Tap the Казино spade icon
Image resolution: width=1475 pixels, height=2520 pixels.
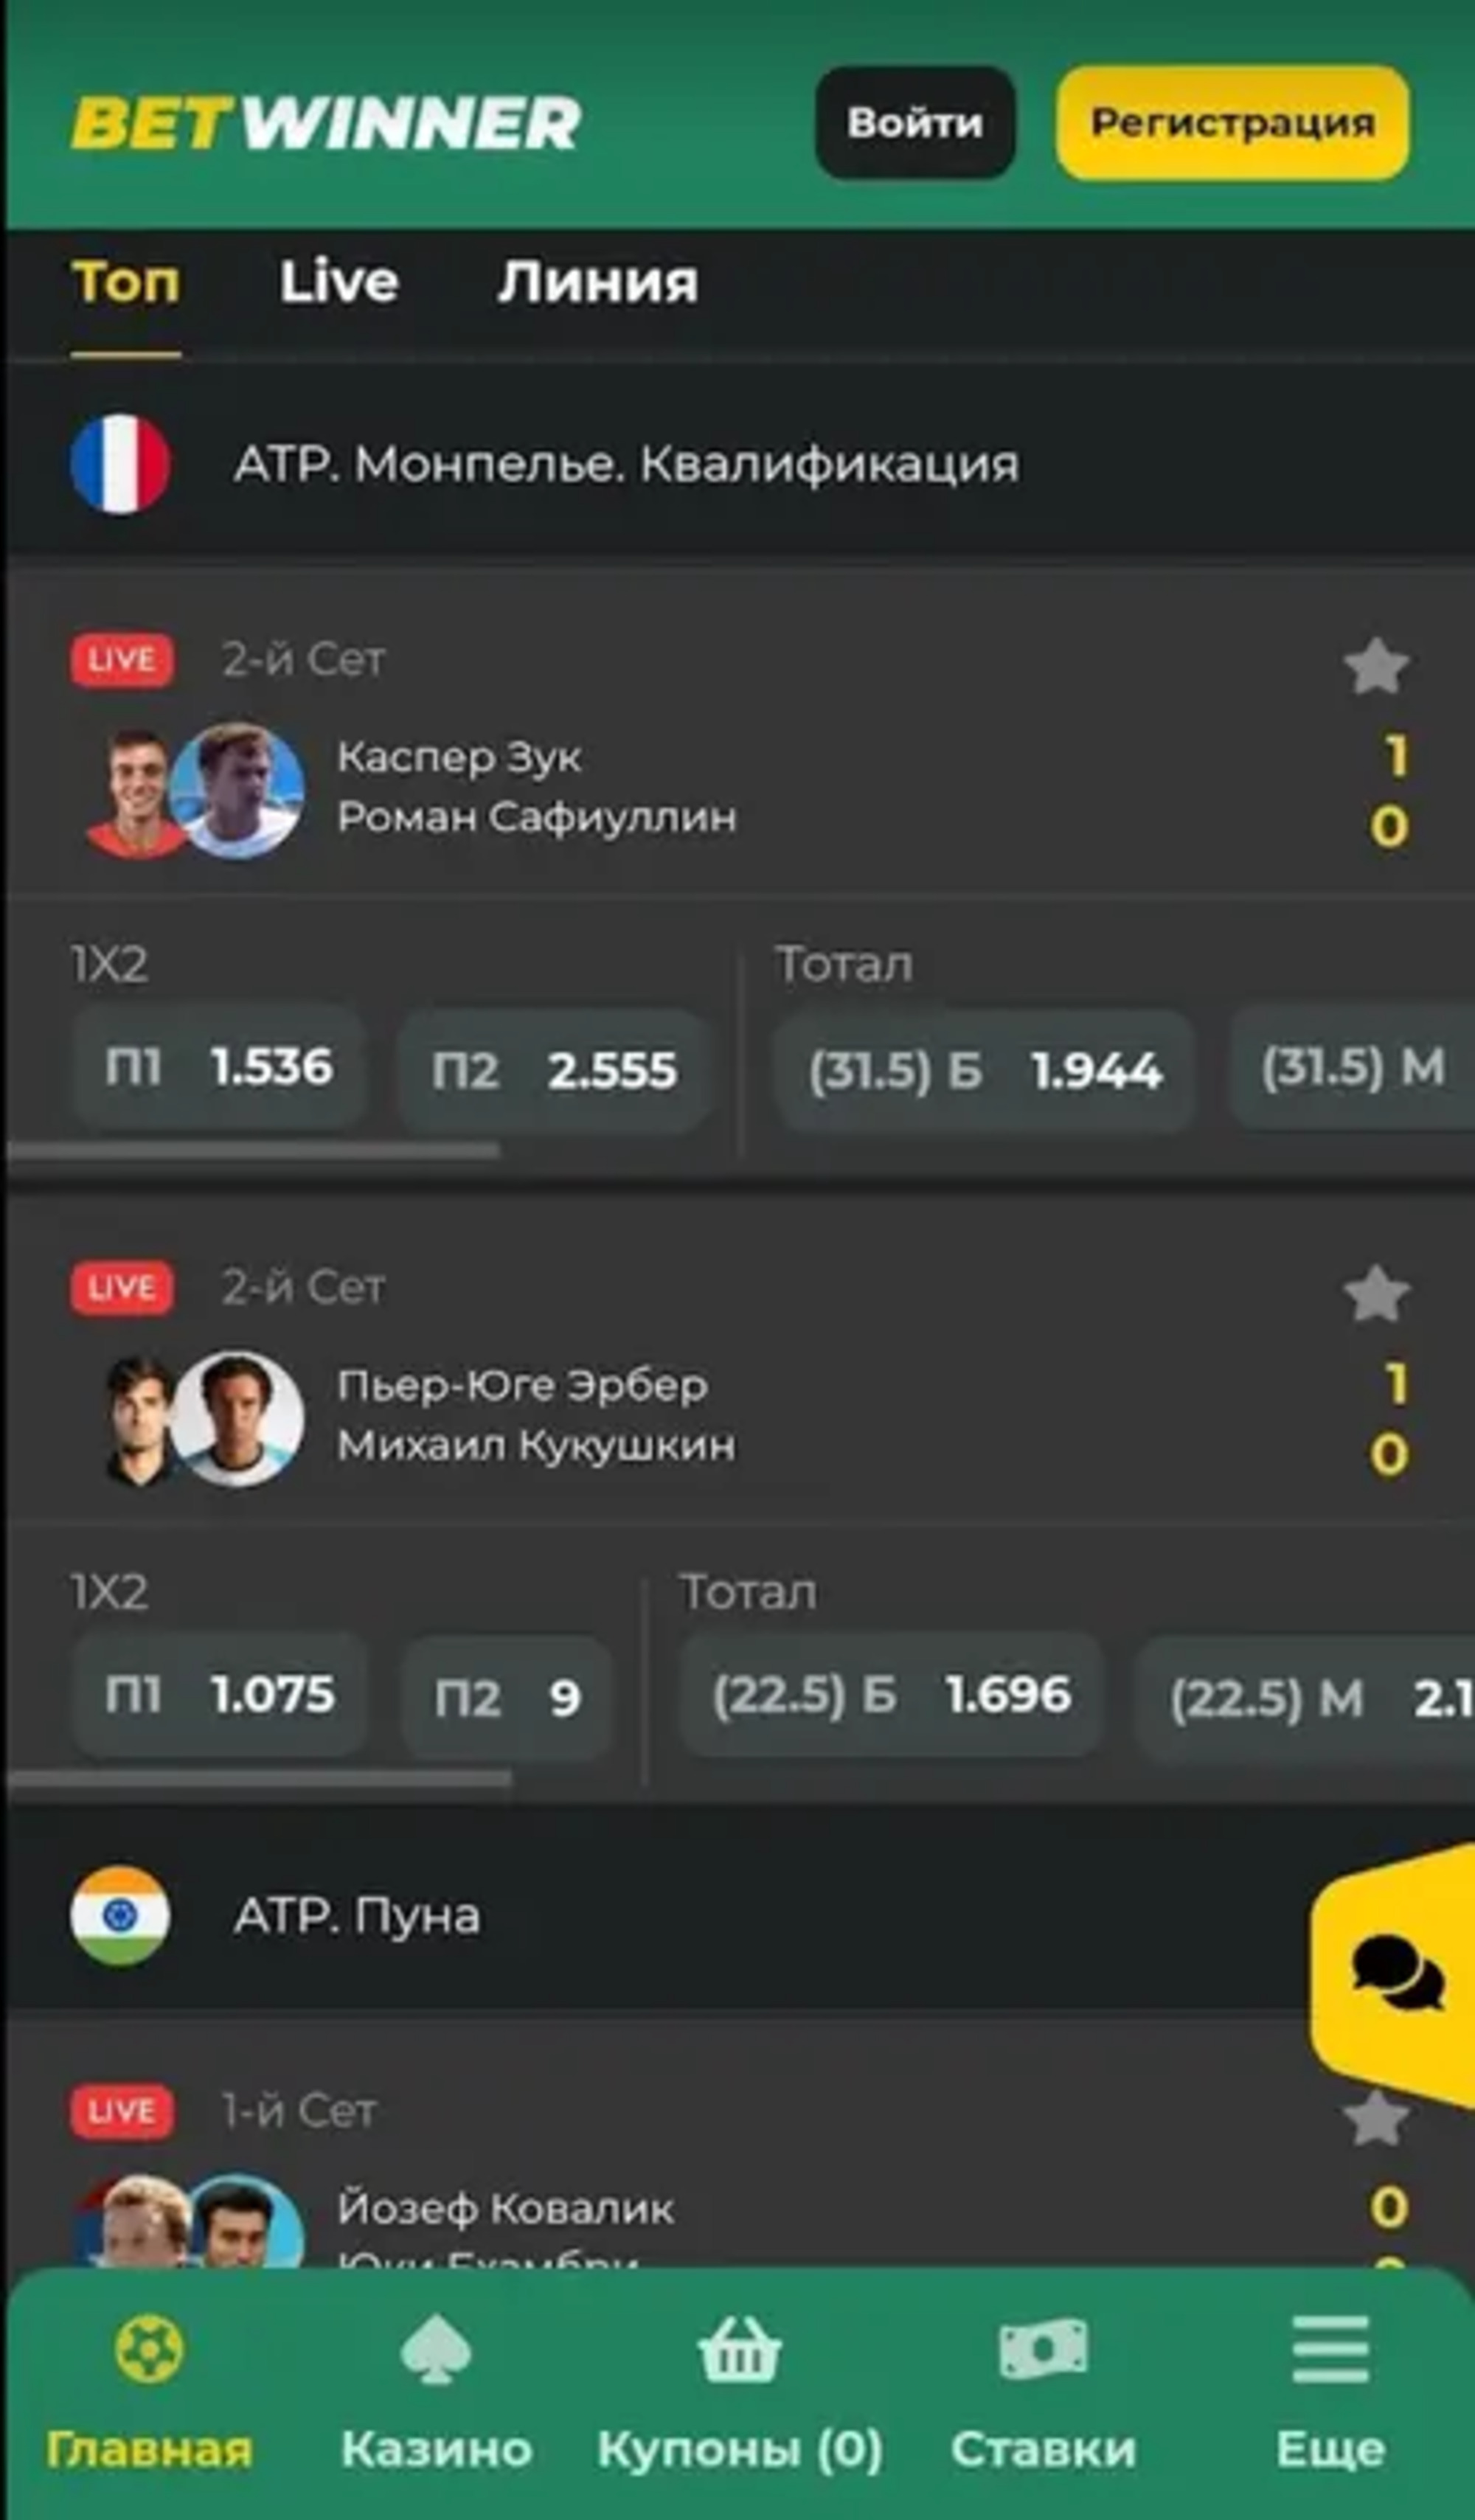(x=435, y=2349)
